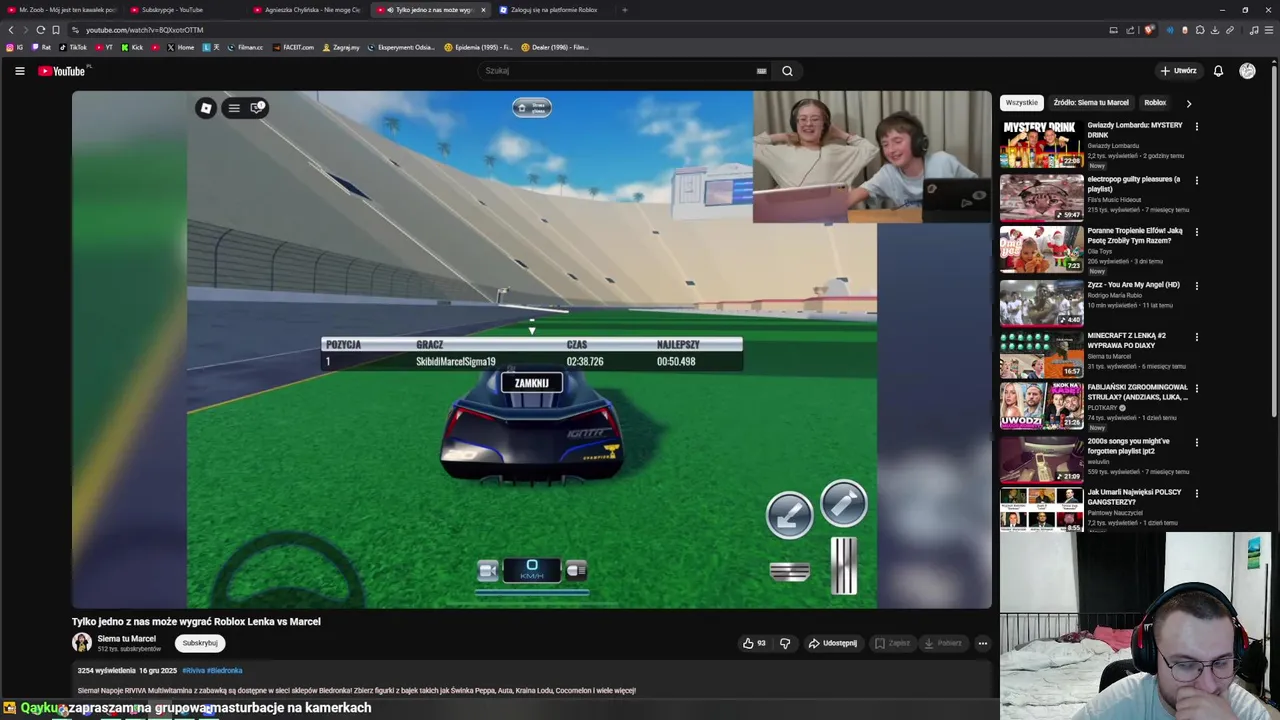Open options for electropop guilty pleasures video
This screenshot has width=1280, height=720.
click(1196, 181)
